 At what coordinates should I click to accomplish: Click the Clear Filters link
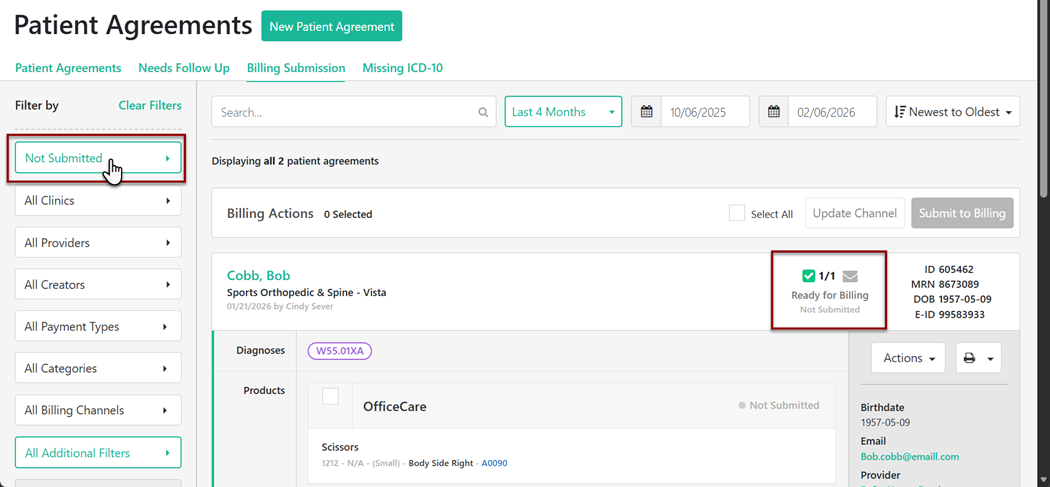pyautogui.click(x=150, y=105)
